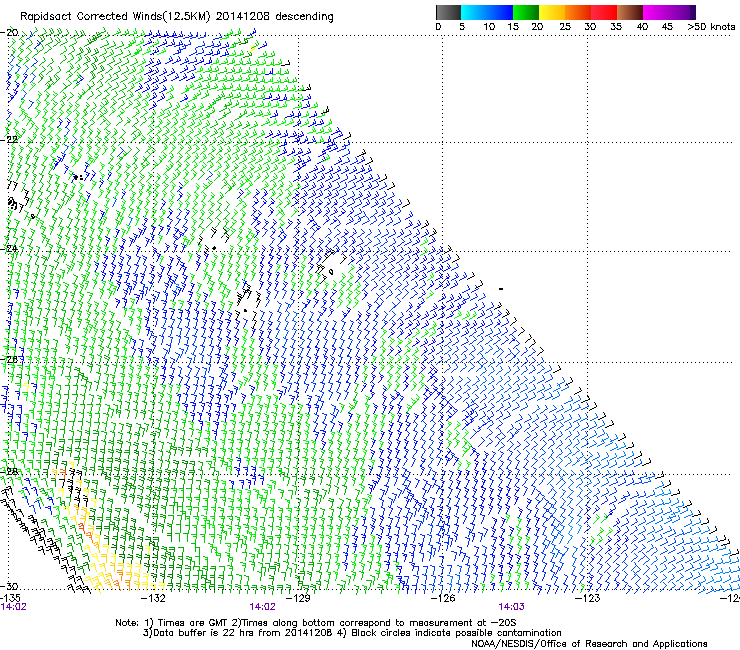Viewport: 740px width, 650px height.
Task: Click the latitude label '-20'
Action: pyautogui.click(x=10, y=32)
